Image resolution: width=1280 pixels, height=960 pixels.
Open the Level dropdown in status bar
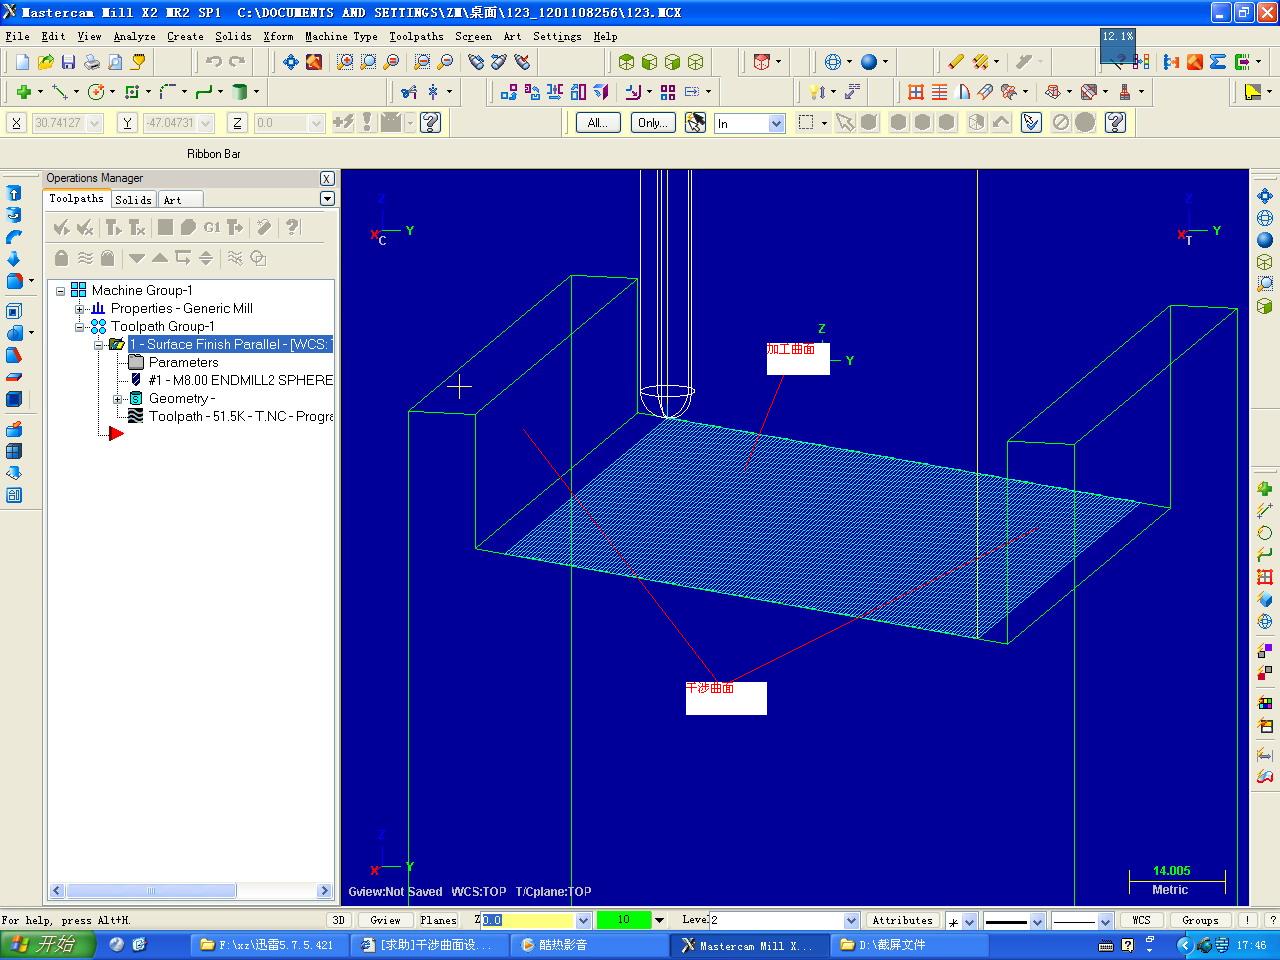(x=851, y=920)
